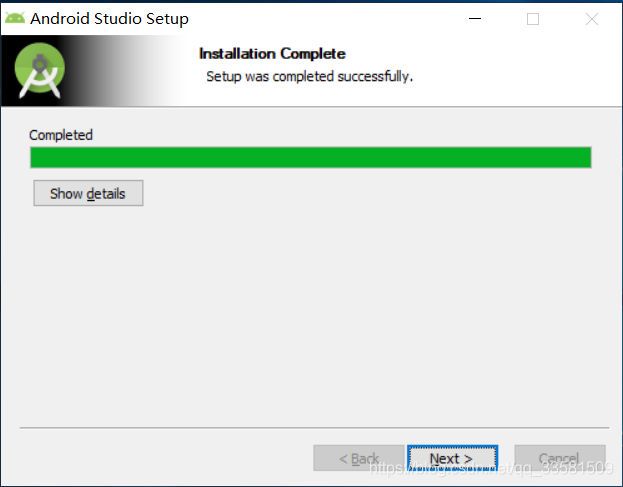The width and height of the screenshot is (623, 487).
Task: Click the greyed-out Cancel button
Action: click(560, 458)
